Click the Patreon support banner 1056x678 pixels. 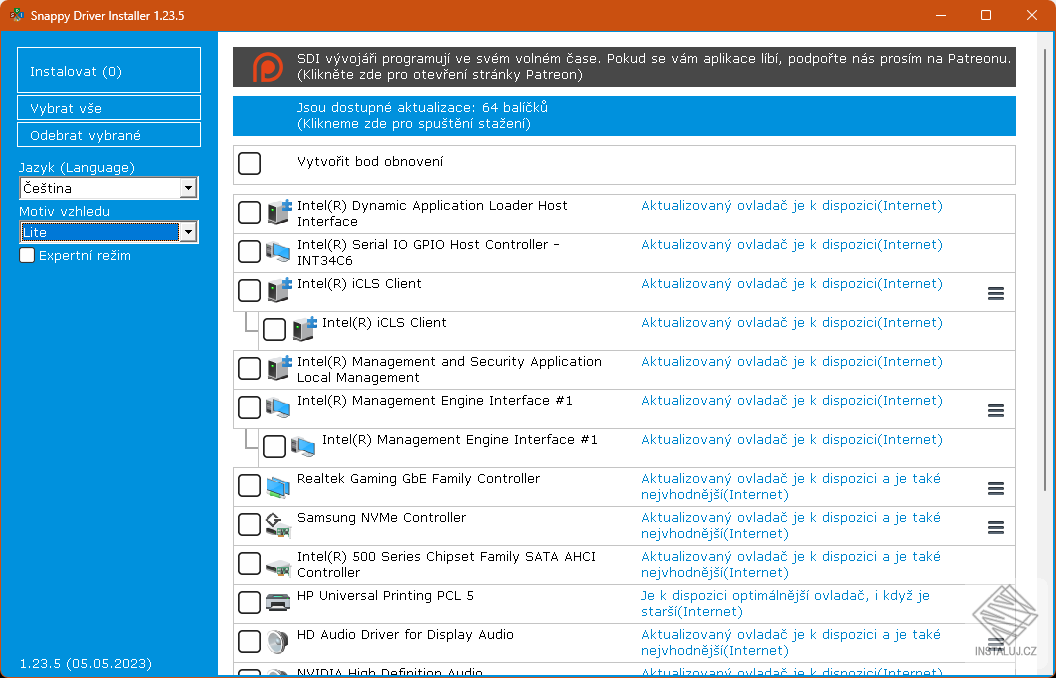[x=624, y=67]
